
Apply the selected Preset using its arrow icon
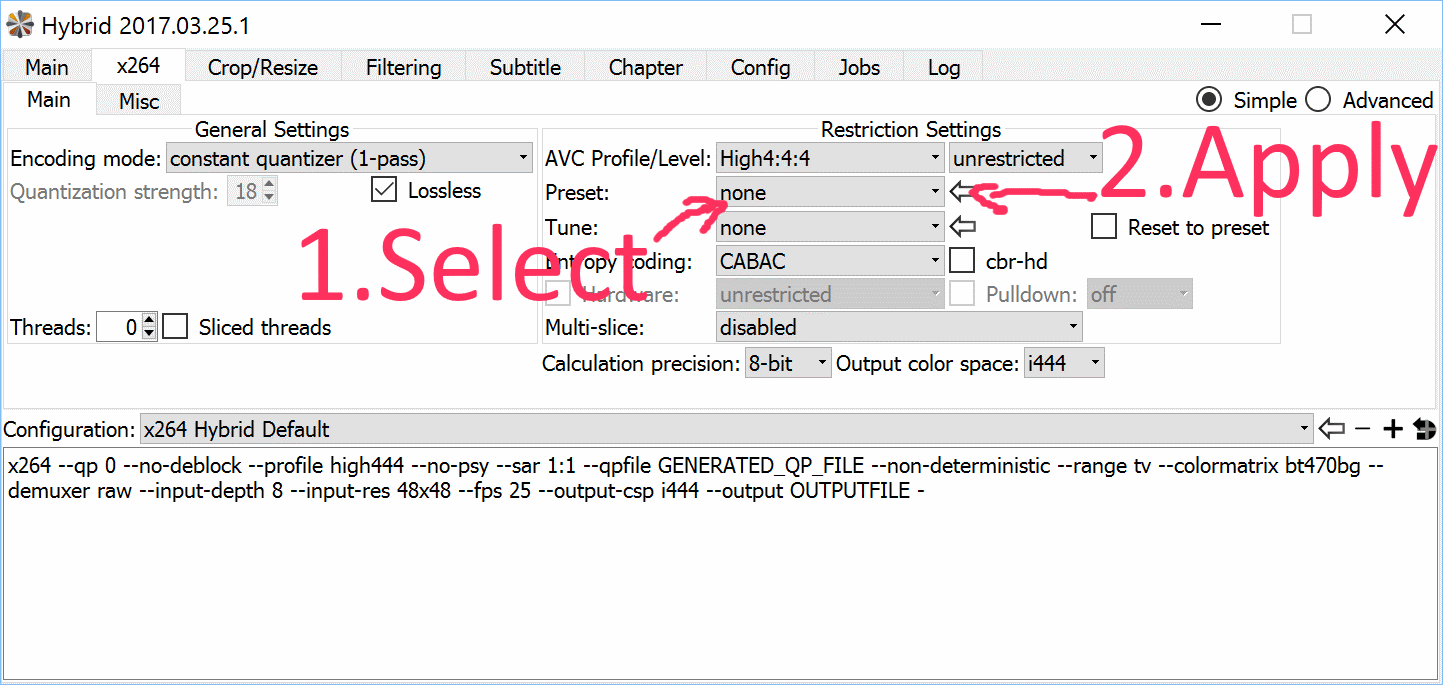tap(962, 191)
